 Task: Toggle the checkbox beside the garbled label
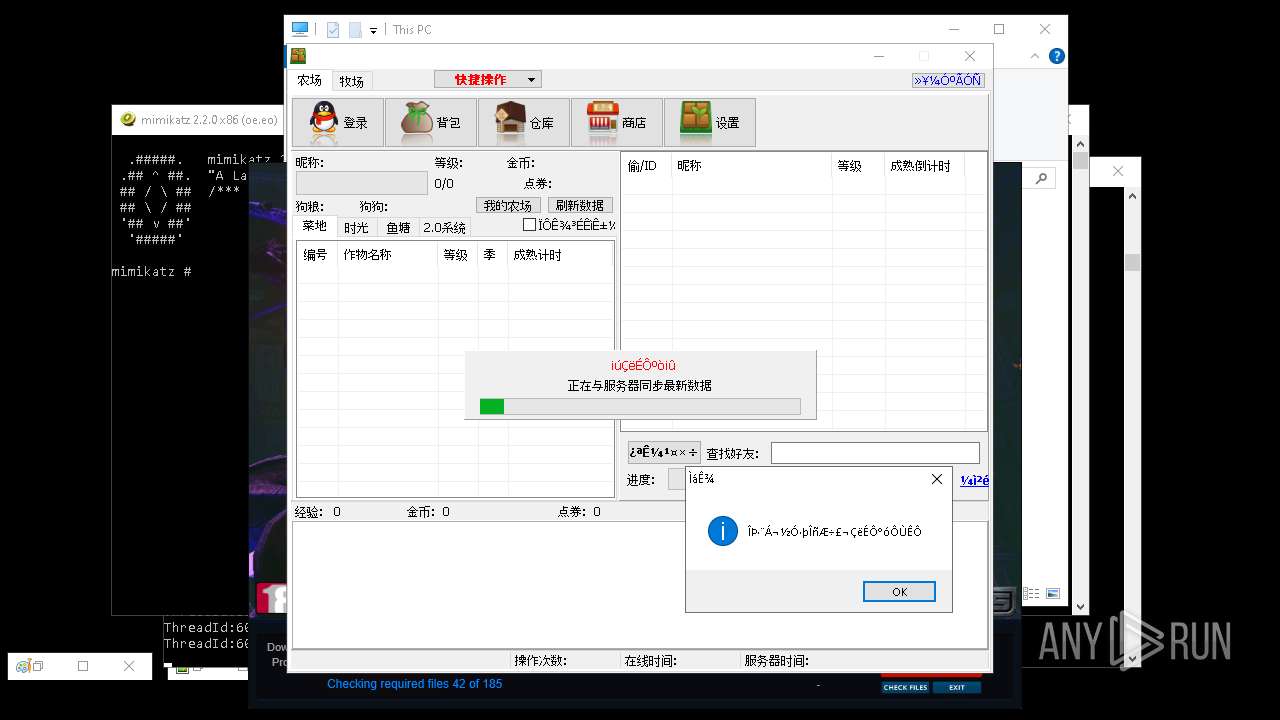point(530,225)
